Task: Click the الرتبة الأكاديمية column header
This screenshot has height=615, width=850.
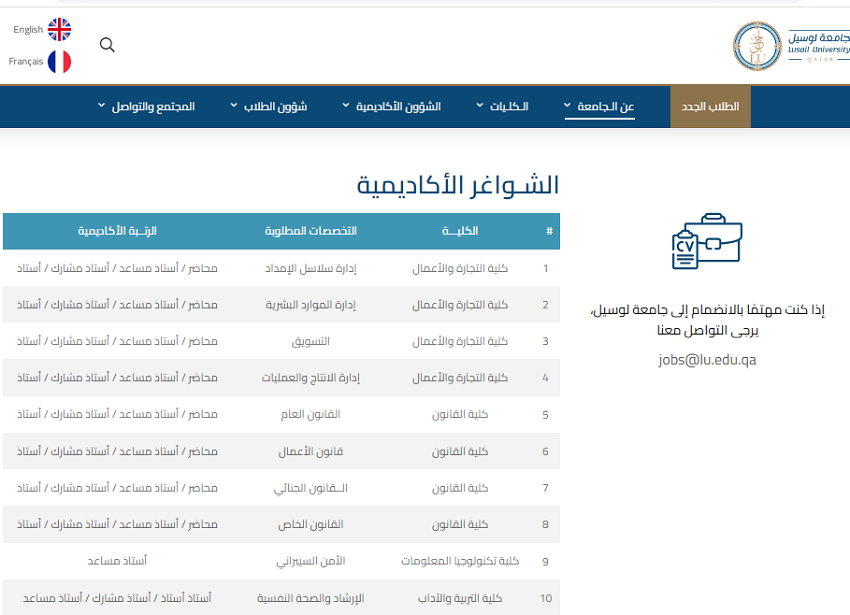Action: click(118, 232)
